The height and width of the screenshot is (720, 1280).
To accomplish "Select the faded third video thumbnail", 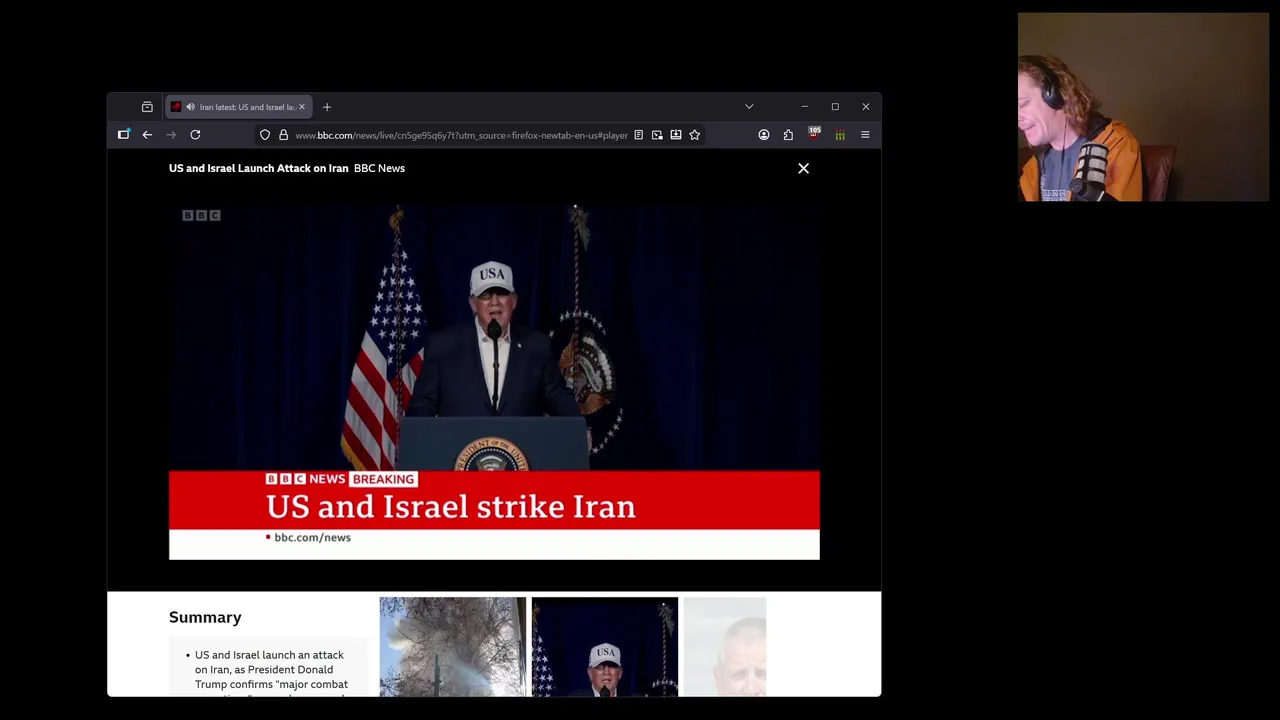I will (725, 646).
